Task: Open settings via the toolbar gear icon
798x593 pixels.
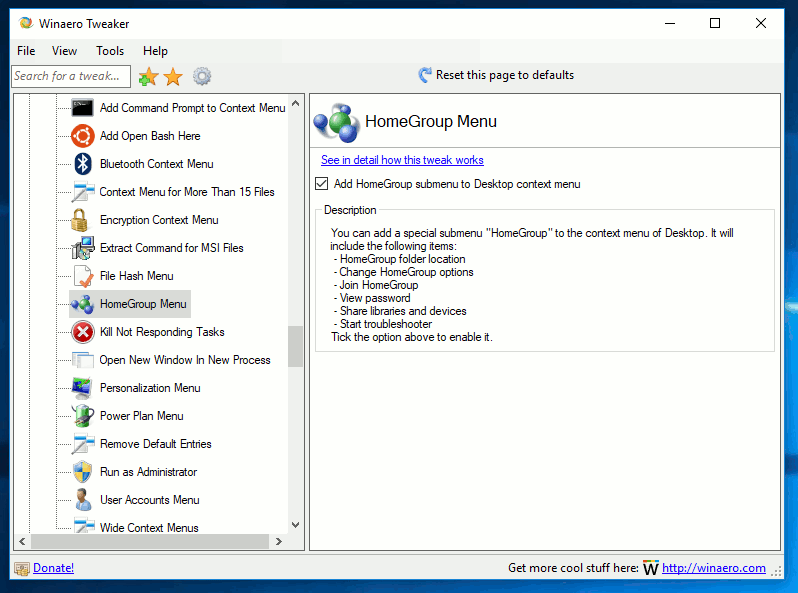Action: tap(202, 76)
